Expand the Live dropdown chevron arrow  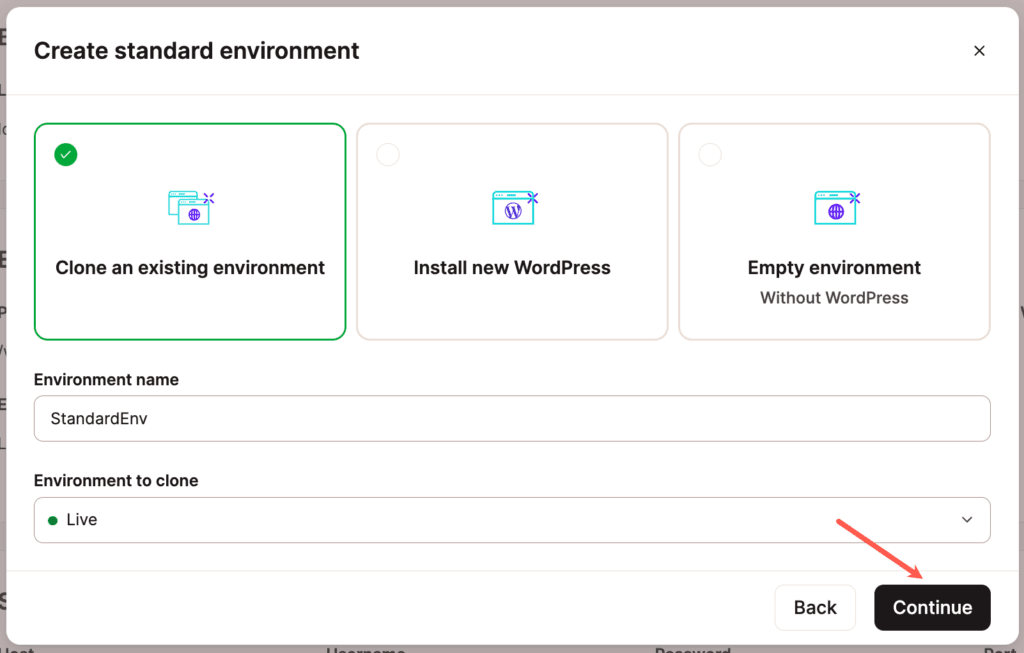click(x=967, y=520)
